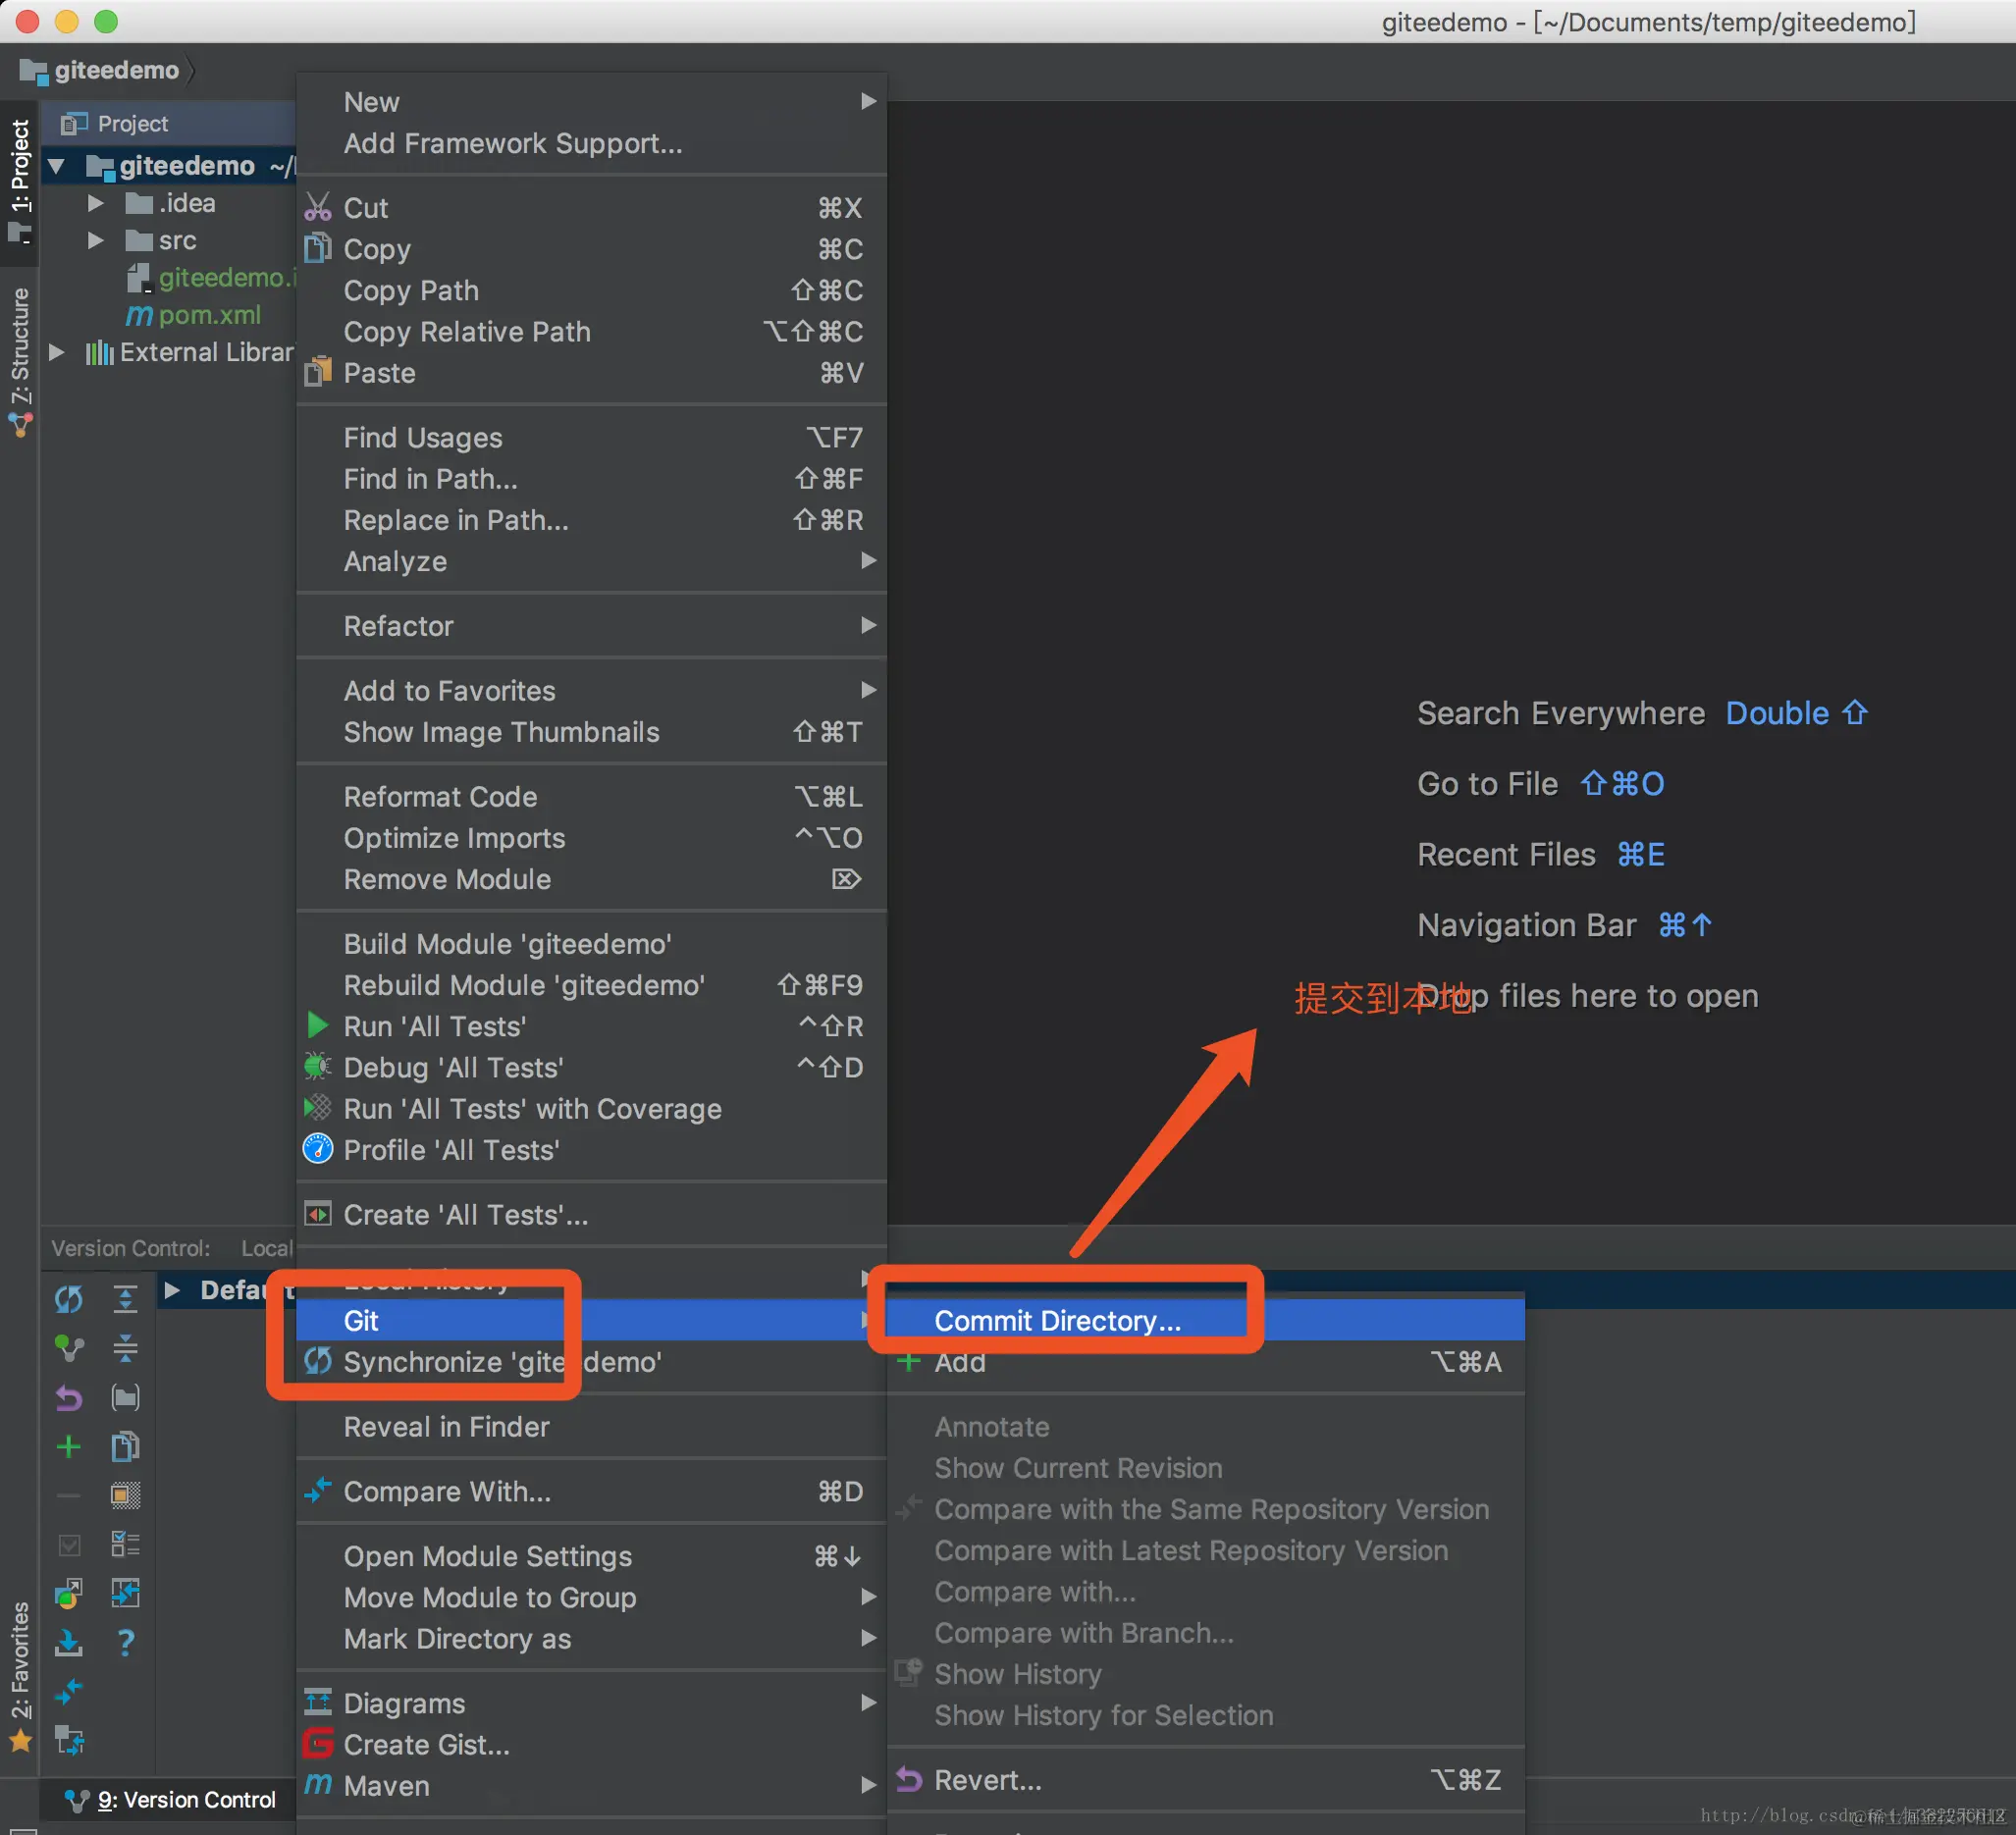This screenshot has width=2016, height=1835.
Task: Click the Expand All icon in Version Control
Action: [125, 1299]
